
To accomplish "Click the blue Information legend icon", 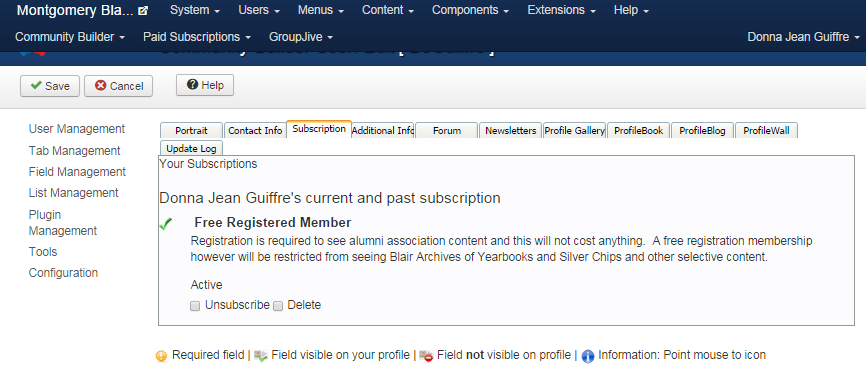I will coord(588,356).
